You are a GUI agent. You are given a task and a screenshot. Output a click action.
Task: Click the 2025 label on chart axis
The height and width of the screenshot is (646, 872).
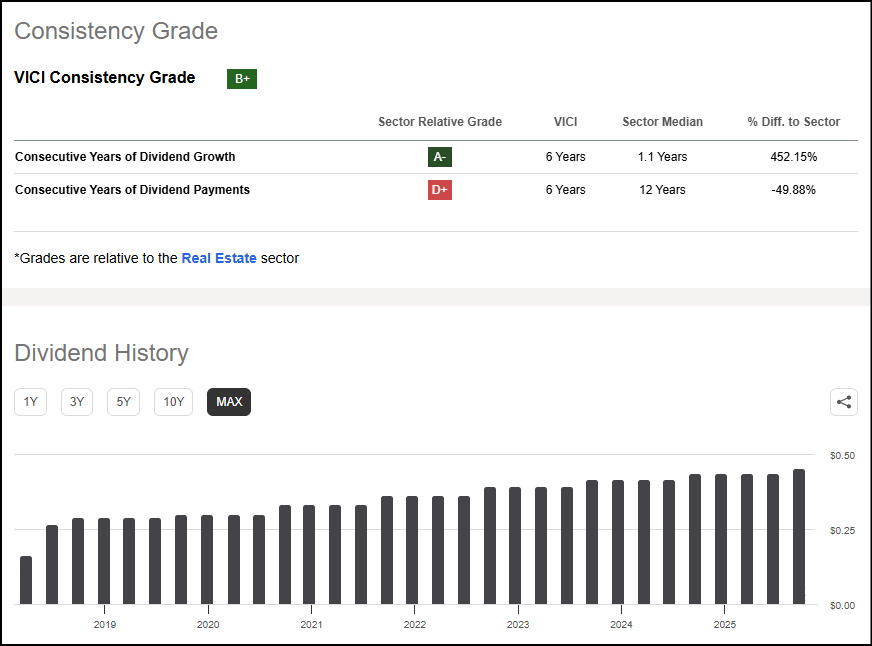[725, 624]
